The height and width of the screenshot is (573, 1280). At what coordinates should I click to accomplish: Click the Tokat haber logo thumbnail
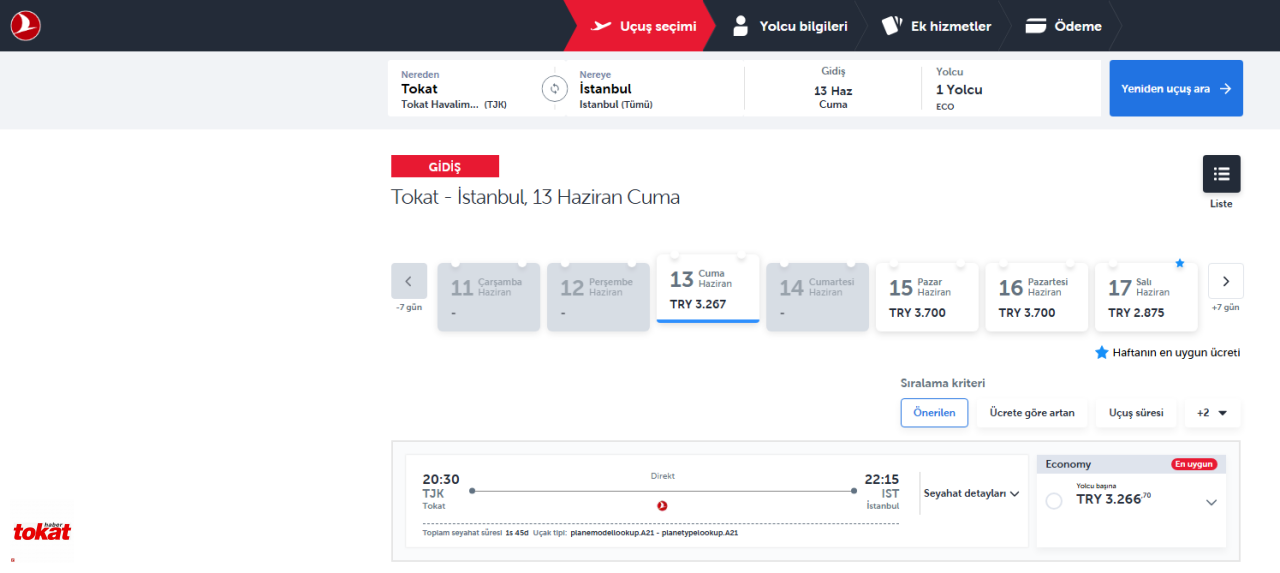tap(41, 531)
